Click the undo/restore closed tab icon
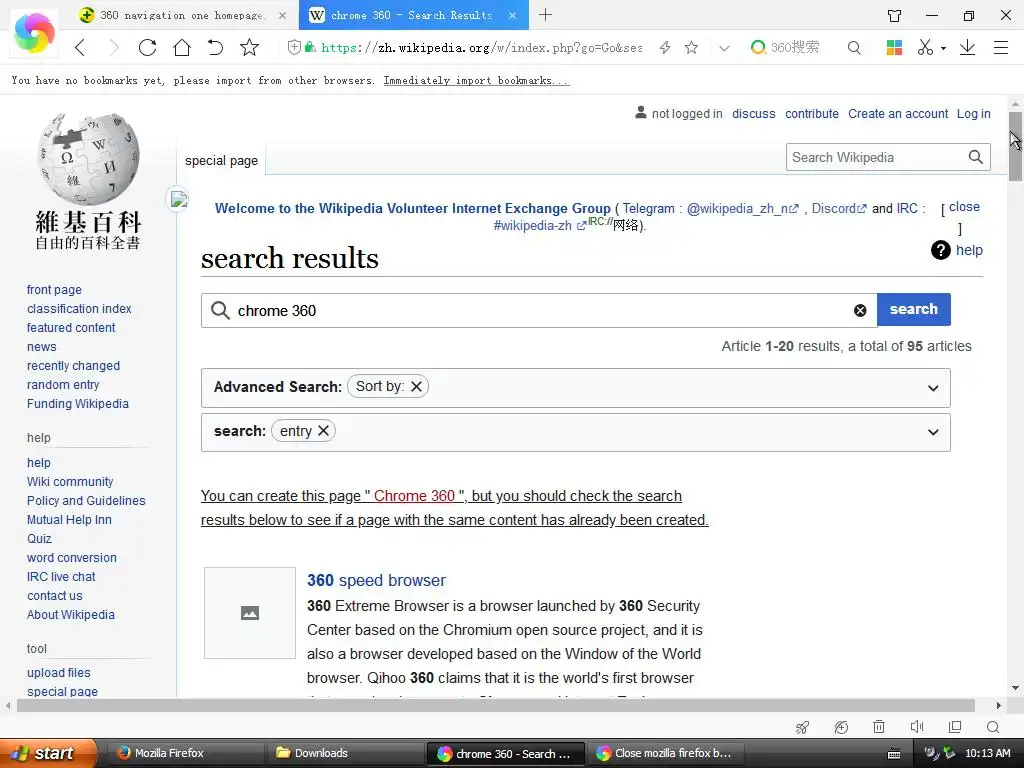 (x=216, y=47)
